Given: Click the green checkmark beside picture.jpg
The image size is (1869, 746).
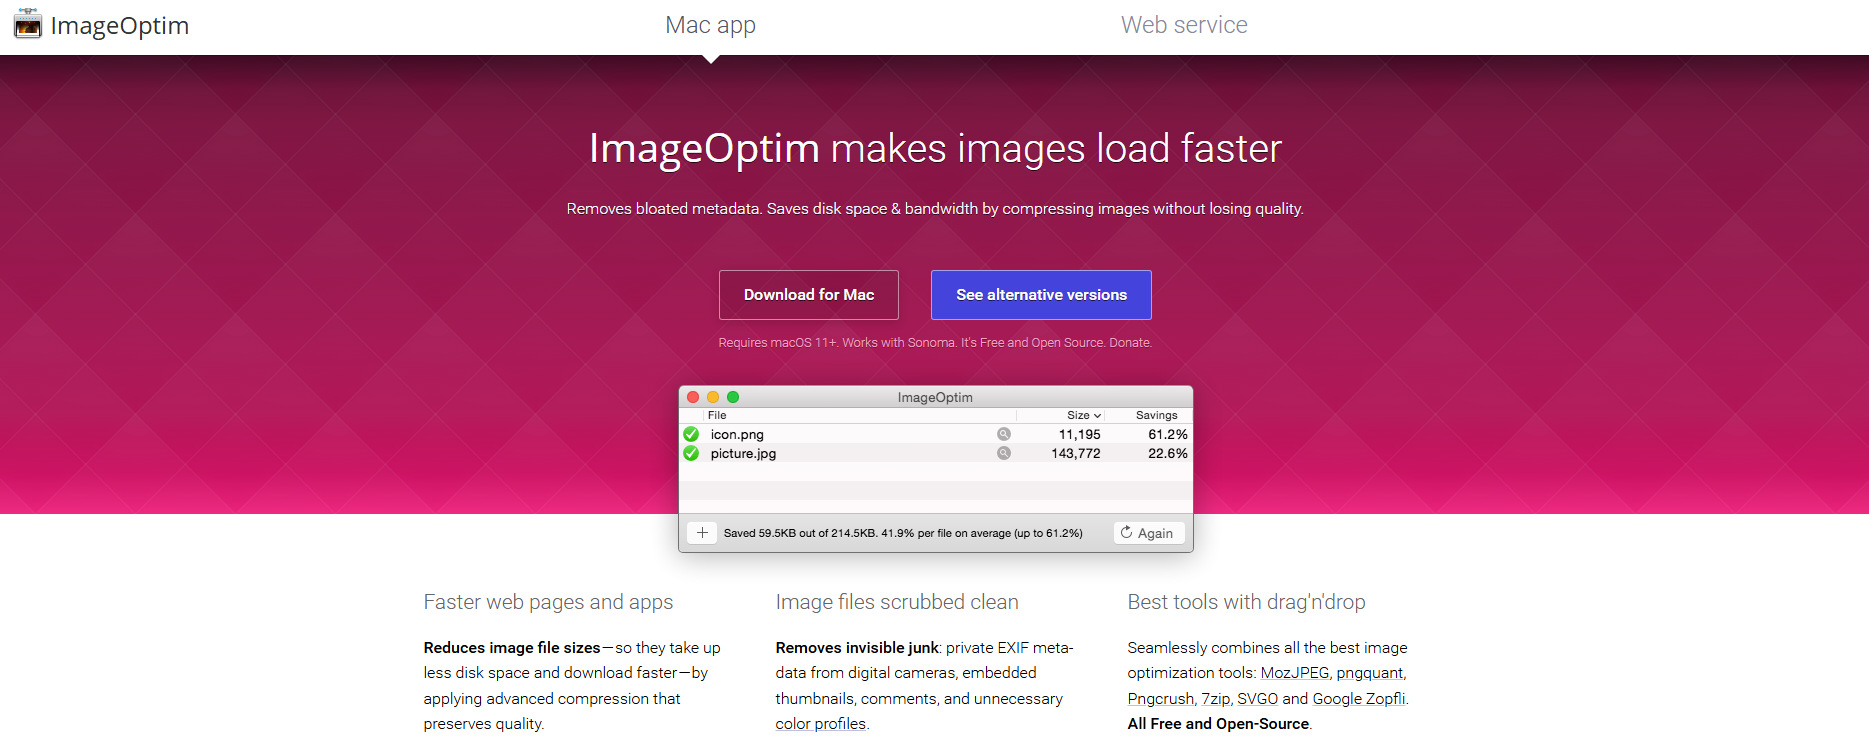Looking at the screenshot, I should click(691, 453).
